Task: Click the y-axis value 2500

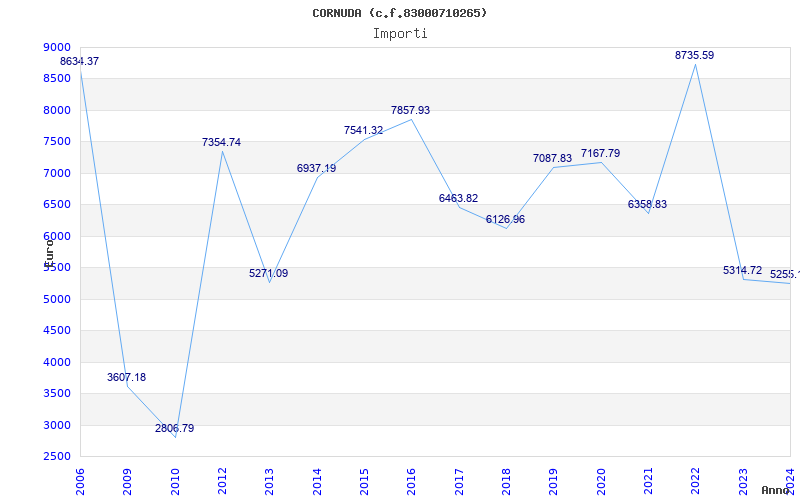Action: pos(57,456)
